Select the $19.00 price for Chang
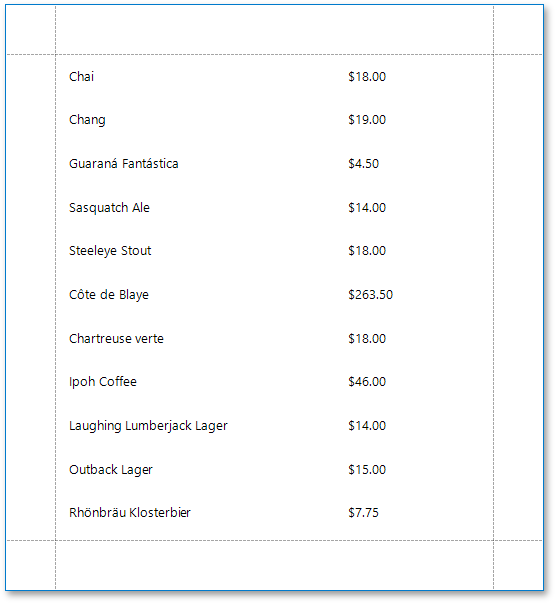 (x=367, y=120)
